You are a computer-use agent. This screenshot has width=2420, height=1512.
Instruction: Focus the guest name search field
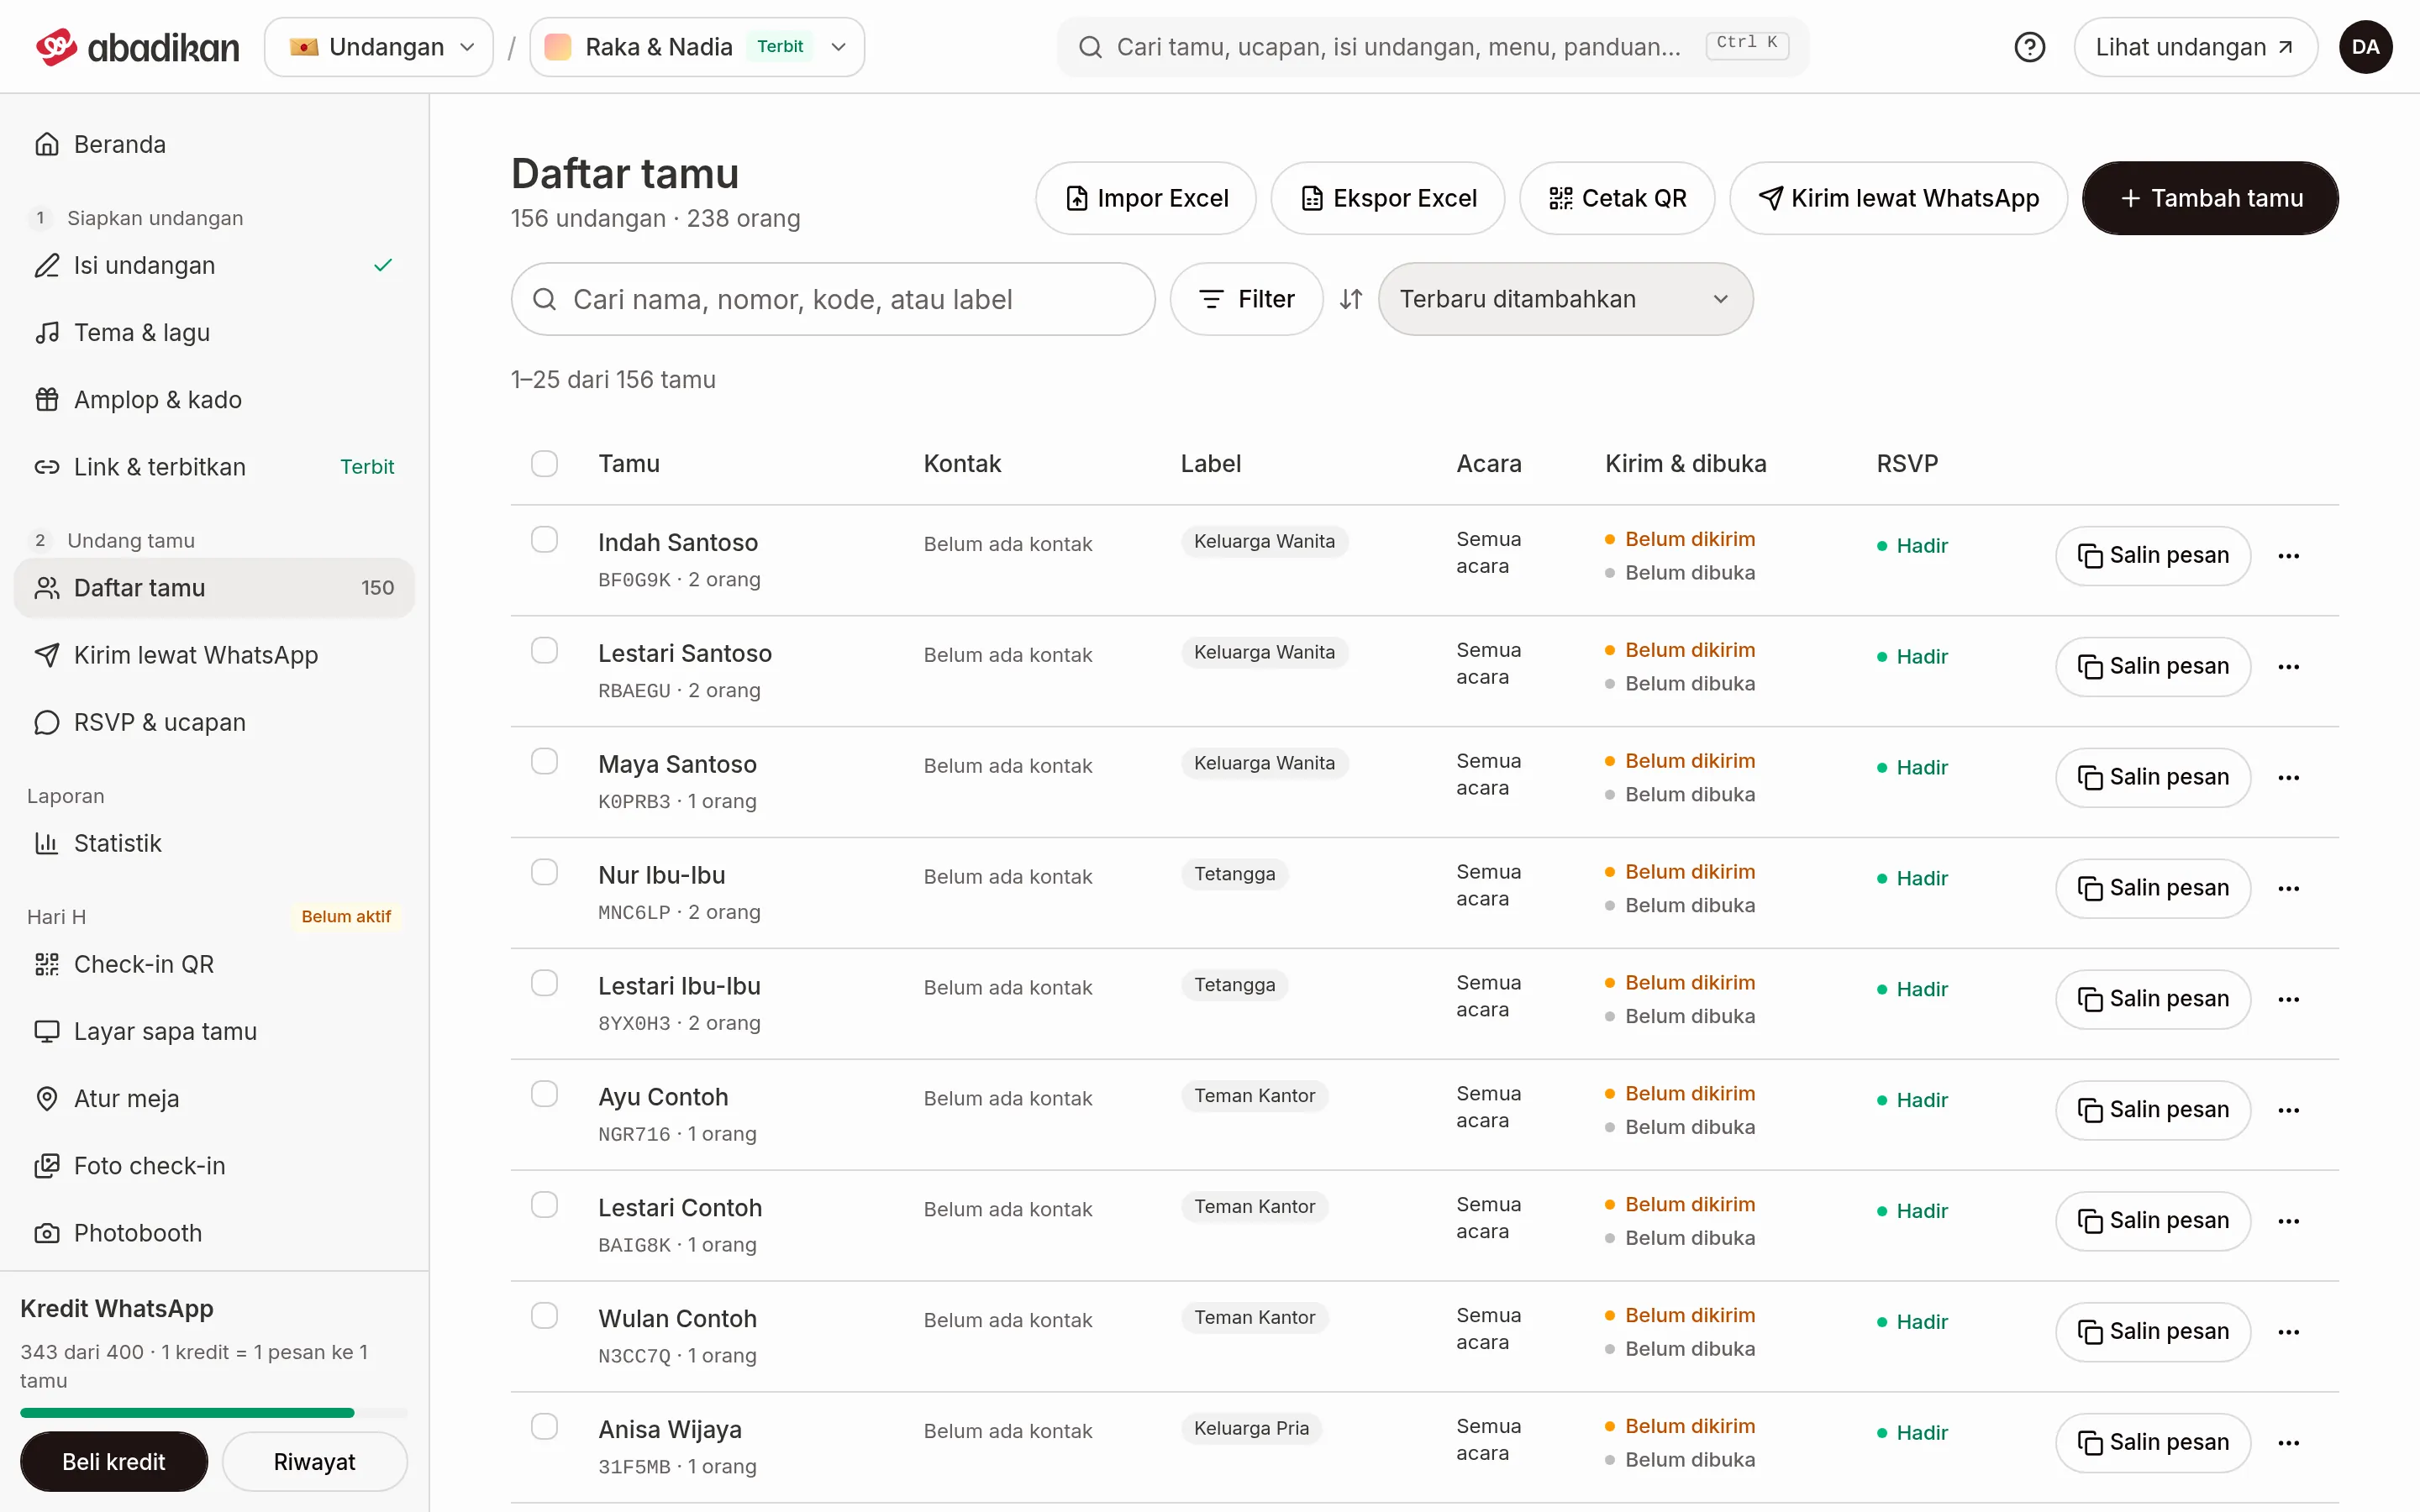[x=832, y=299]
